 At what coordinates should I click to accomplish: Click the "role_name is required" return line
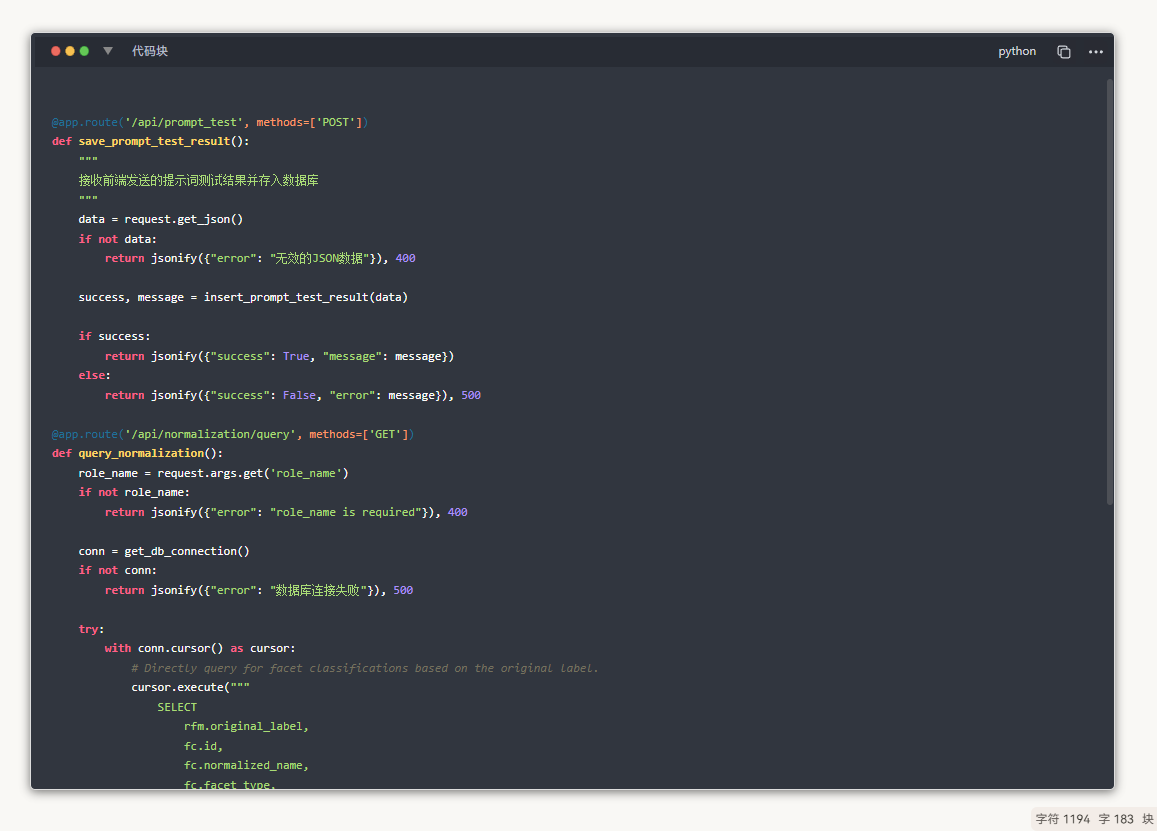pos(286,512)
